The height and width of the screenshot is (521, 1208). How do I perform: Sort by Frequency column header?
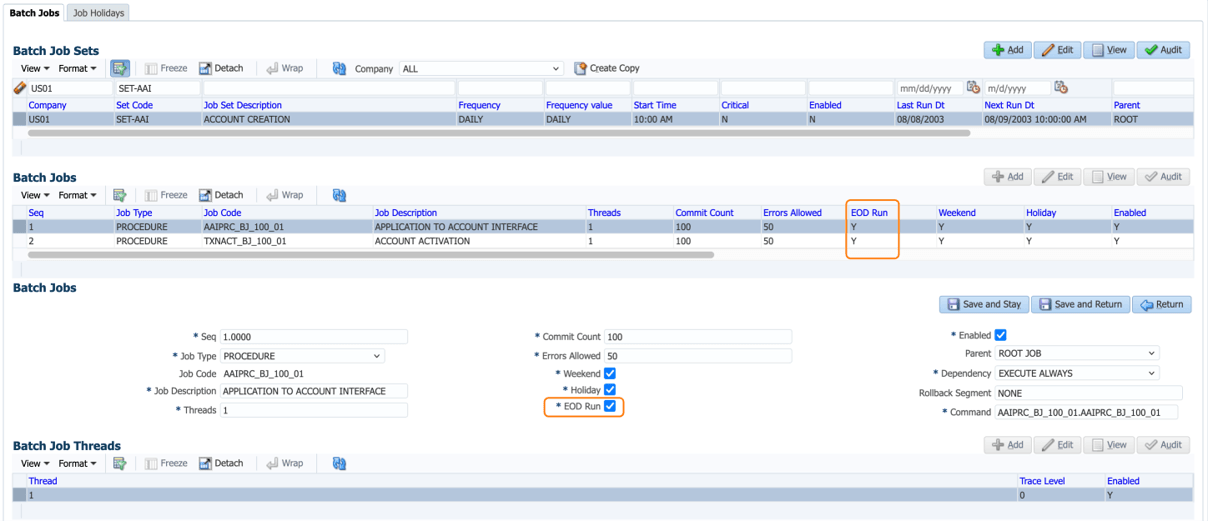pos(479,105)
